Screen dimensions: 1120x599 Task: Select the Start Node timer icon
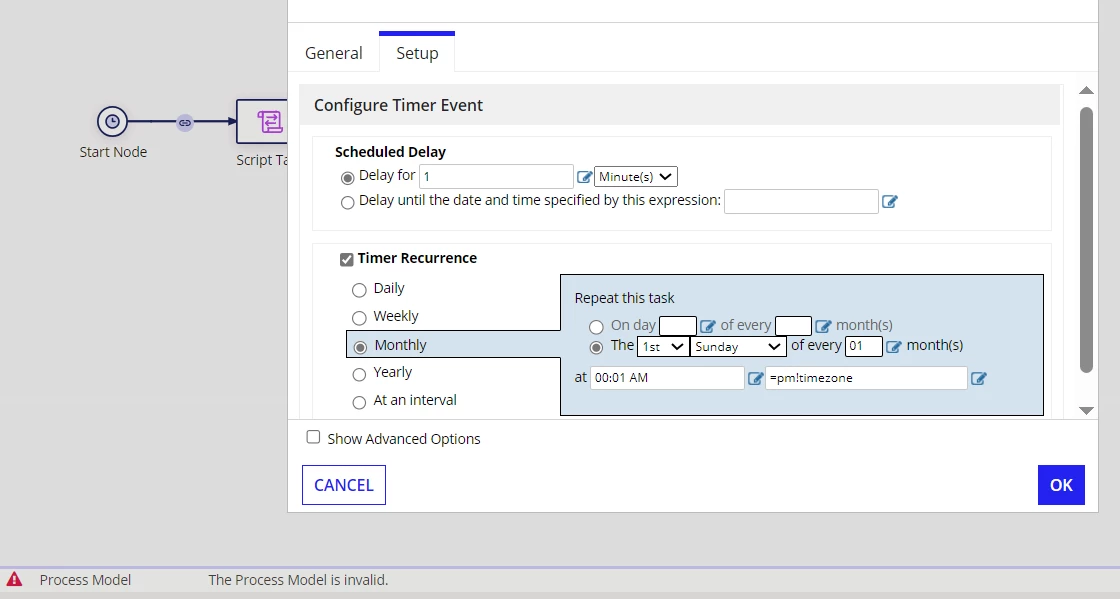coord(112,121)
